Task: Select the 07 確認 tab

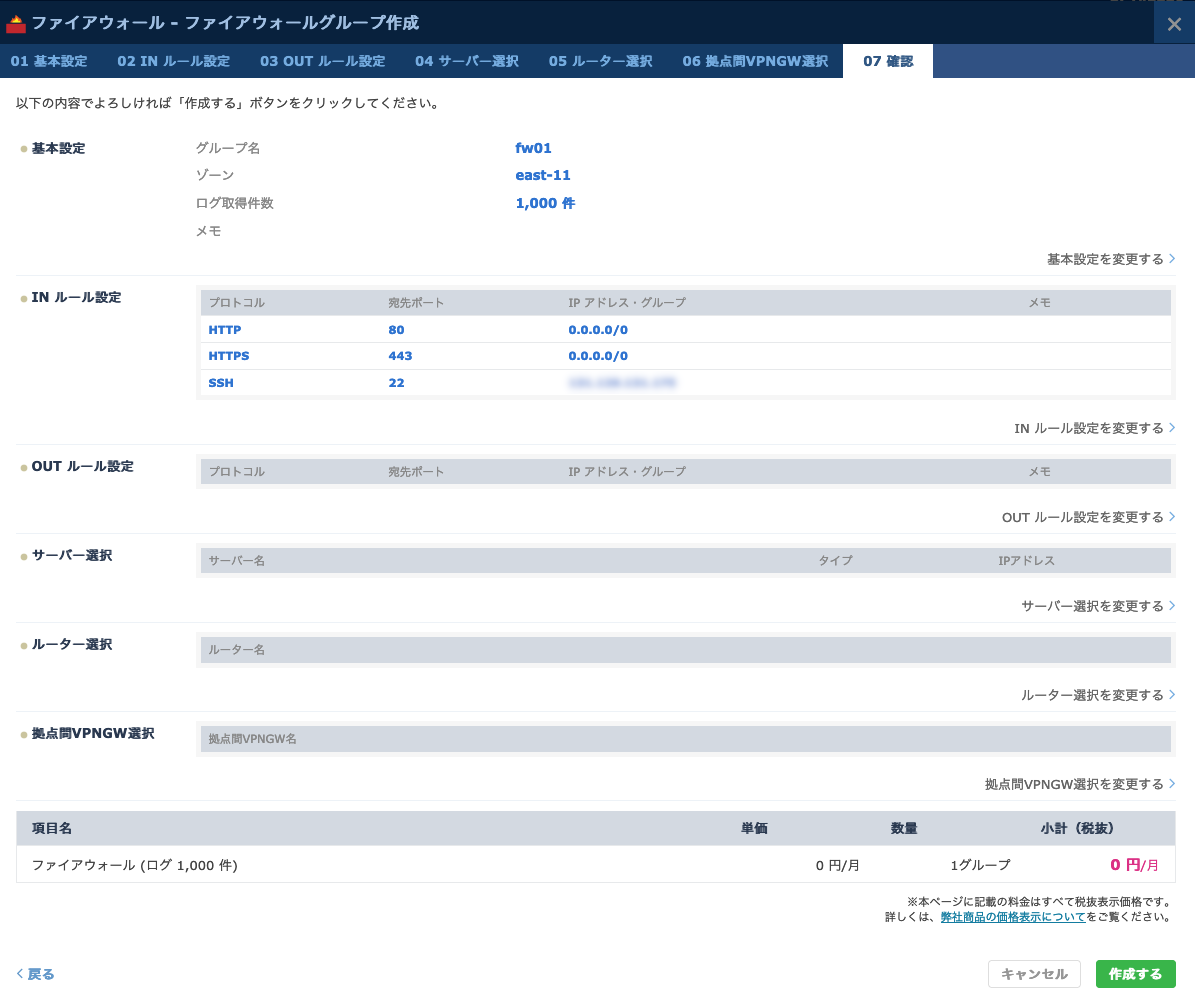Action: [888, 61]
